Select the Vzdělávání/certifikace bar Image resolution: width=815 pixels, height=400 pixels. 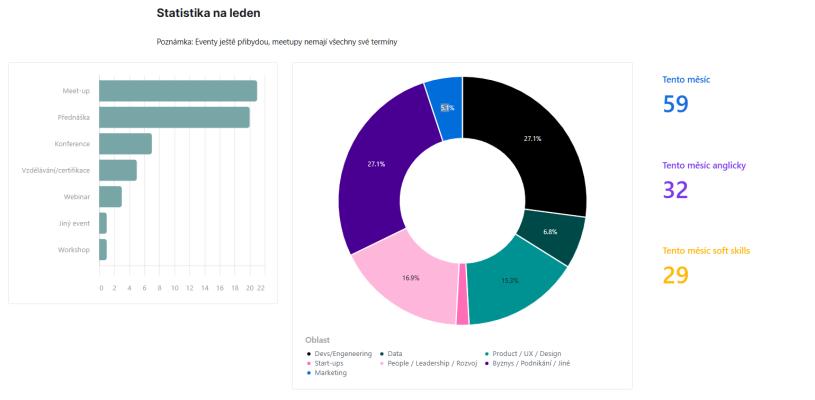tap(118, 170)
